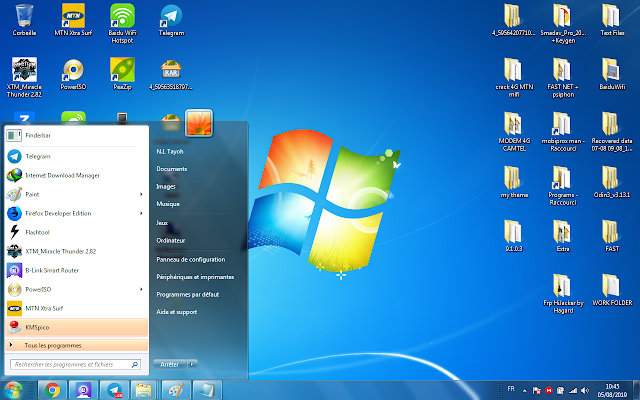Click the network signal tray icon
This screenshot has height=400, width=640.
click(x=573, y=391)
